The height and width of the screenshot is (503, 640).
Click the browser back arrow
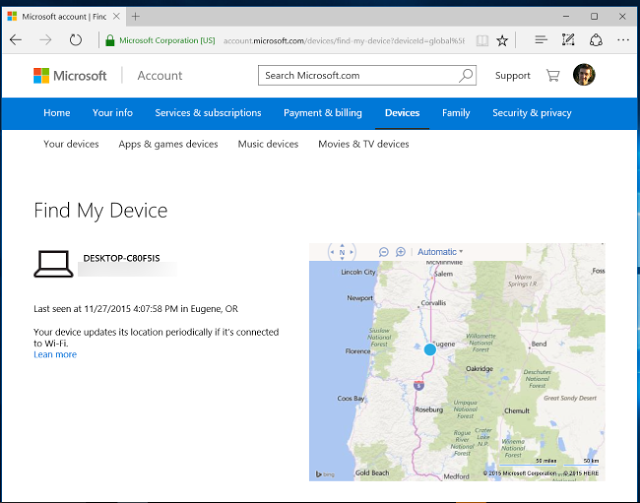[x=16, y=40]
